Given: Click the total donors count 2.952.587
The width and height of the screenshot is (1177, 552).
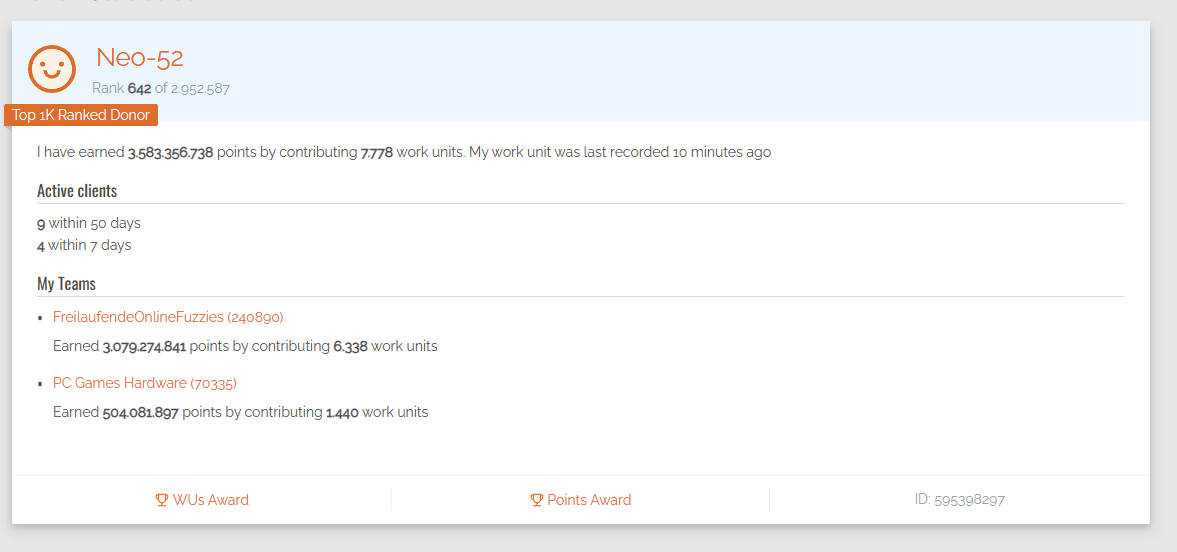Looking at the screenshot, I should [200, 89].
